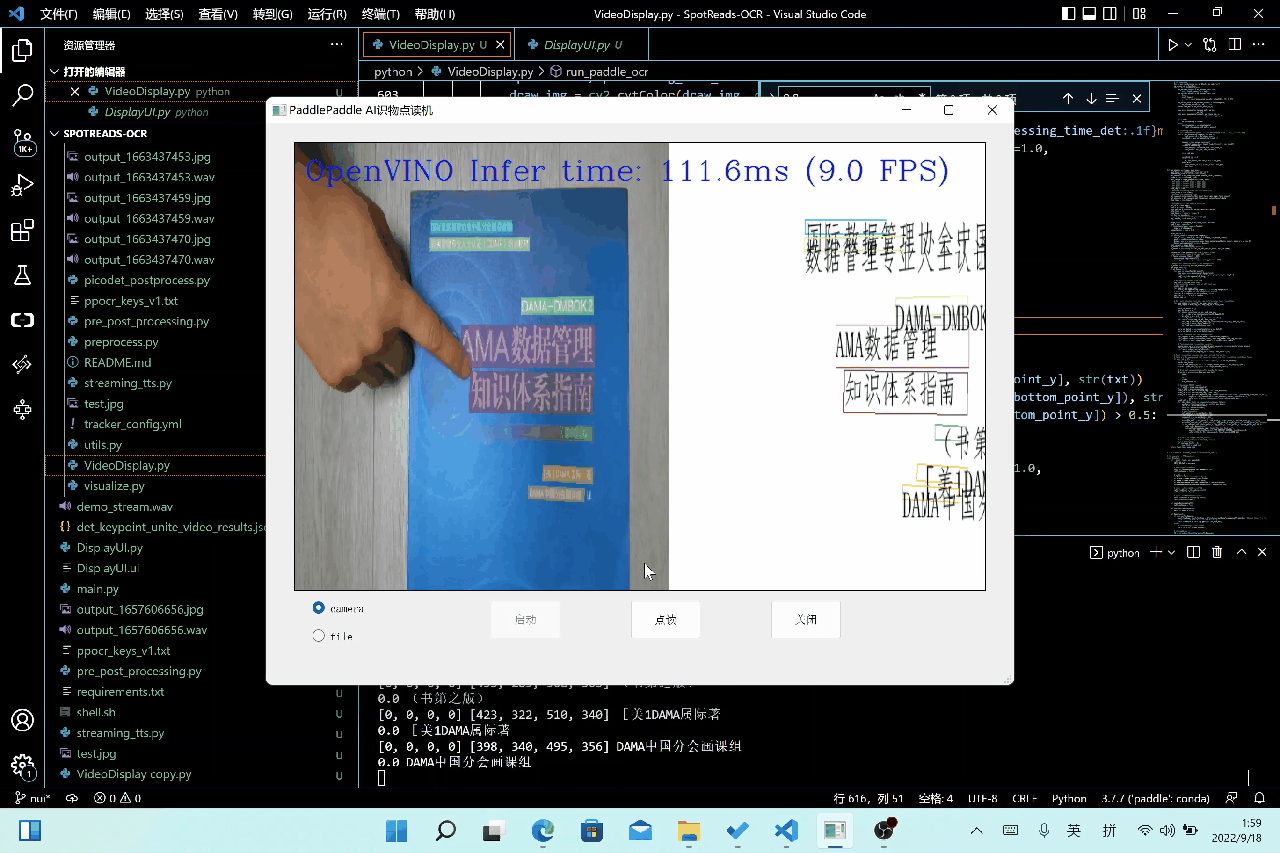Click line 616 column position in status bar
The height and width of the screenshot is (853, 1280).
869,798
